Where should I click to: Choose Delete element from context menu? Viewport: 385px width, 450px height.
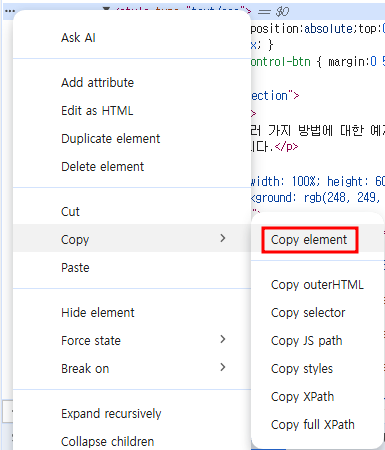click(x=132, y=167)
